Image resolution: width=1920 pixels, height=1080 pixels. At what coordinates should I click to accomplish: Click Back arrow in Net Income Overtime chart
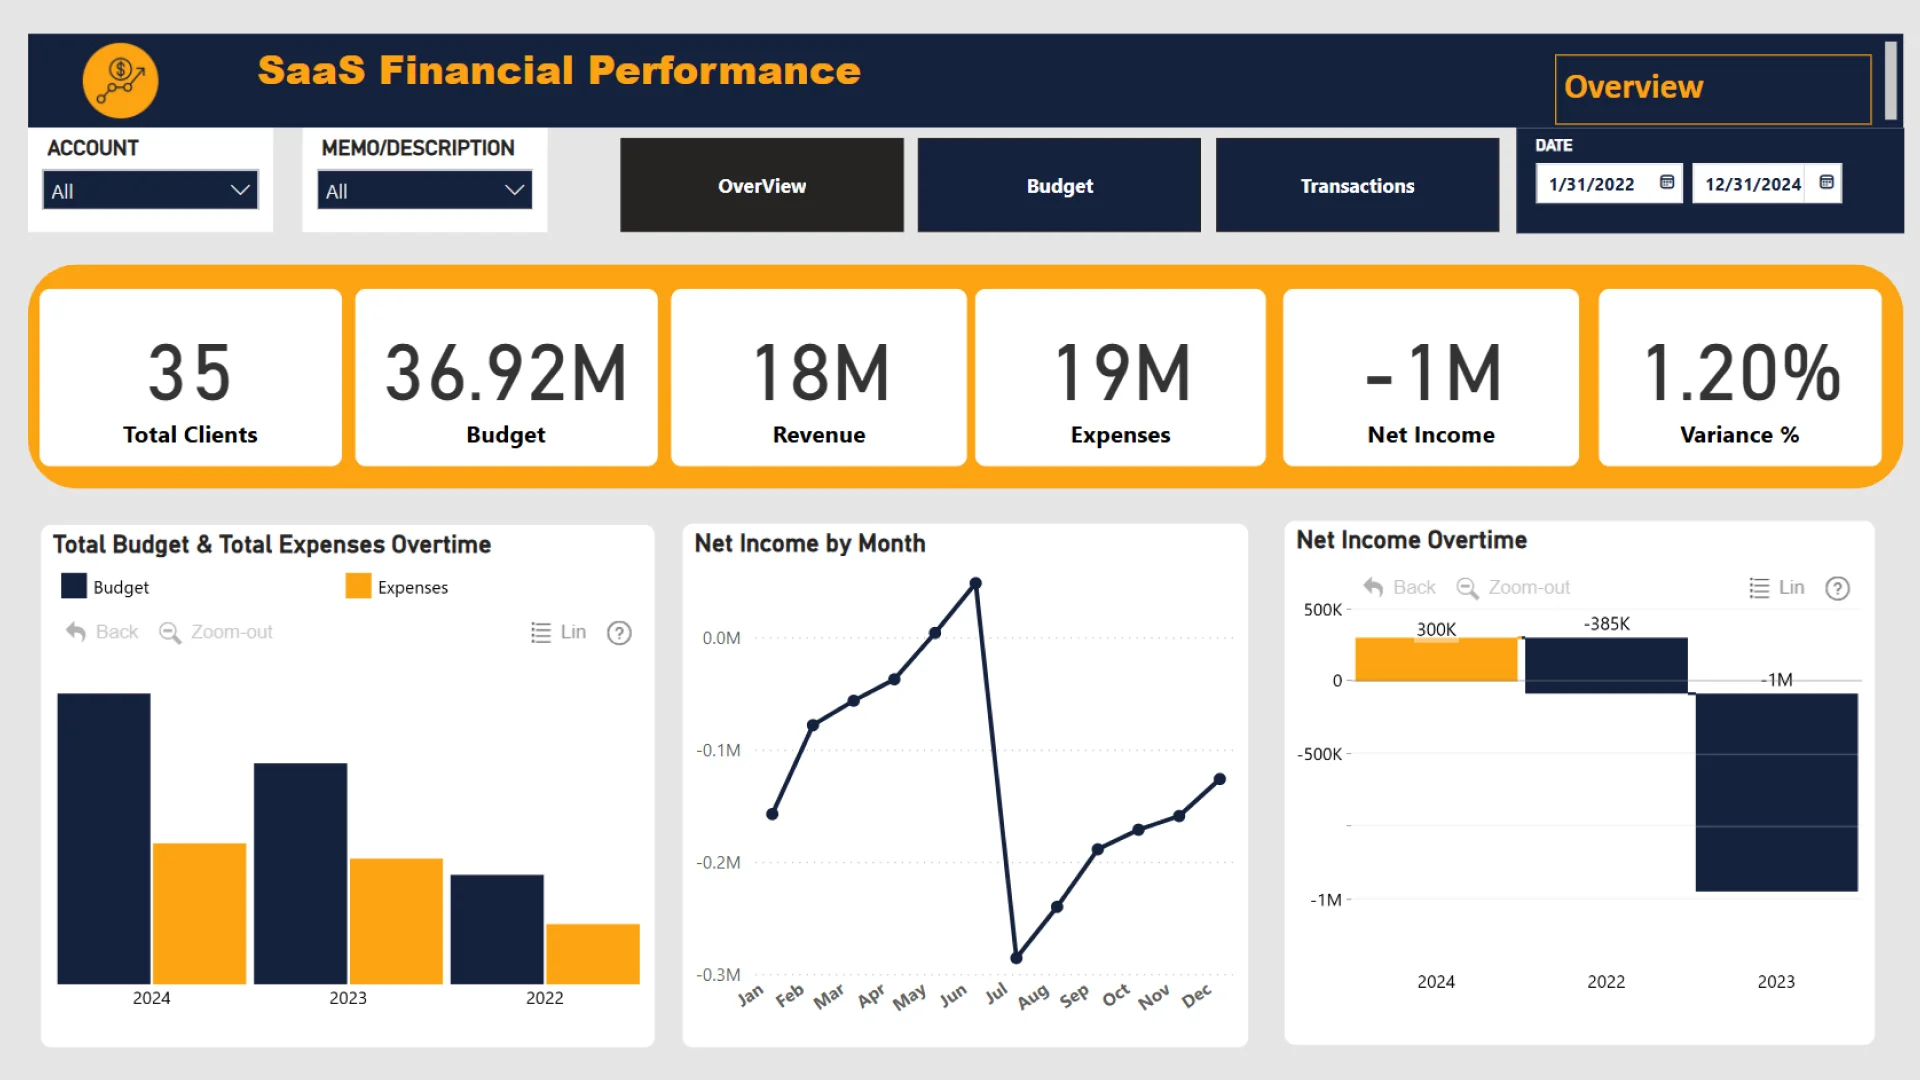point(1373,588)
